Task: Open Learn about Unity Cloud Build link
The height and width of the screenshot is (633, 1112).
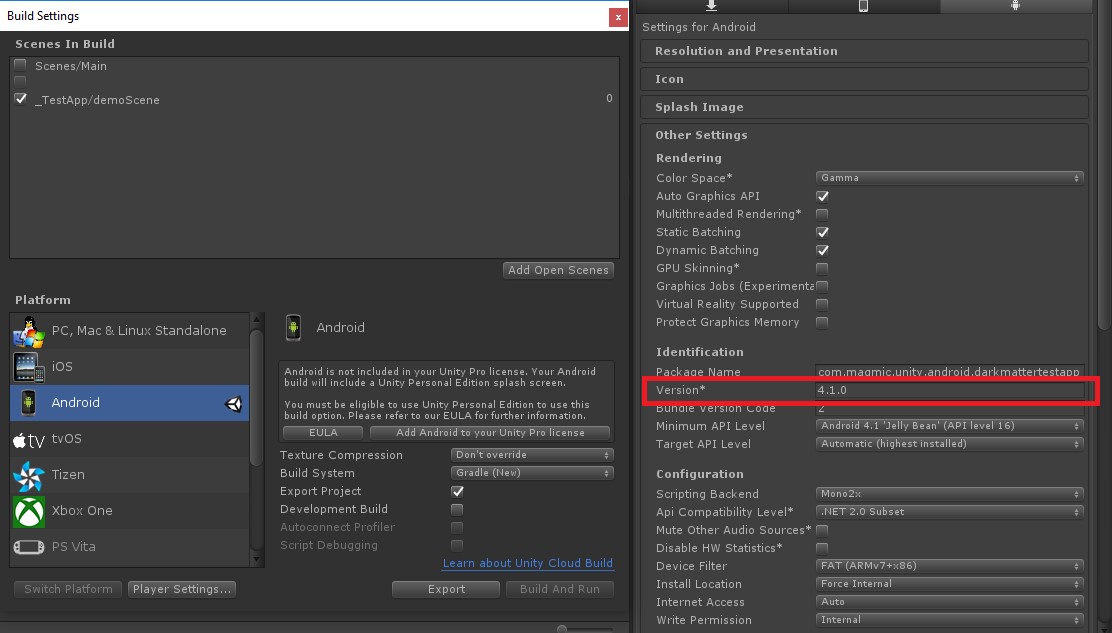Action: coord(528,563)
